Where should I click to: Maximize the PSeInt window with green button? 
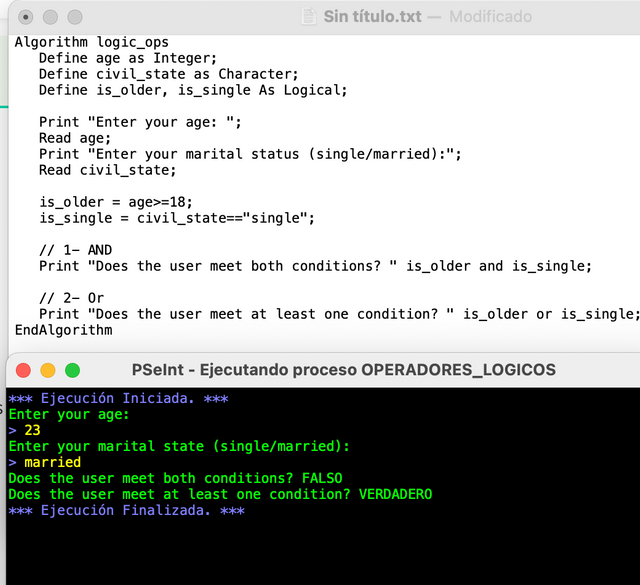click(72, 370)
